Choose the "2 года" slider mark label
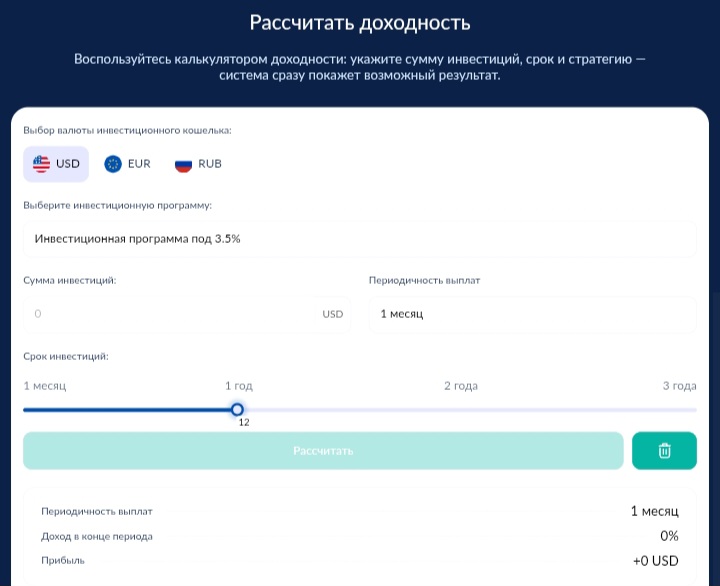 (461, 386)
